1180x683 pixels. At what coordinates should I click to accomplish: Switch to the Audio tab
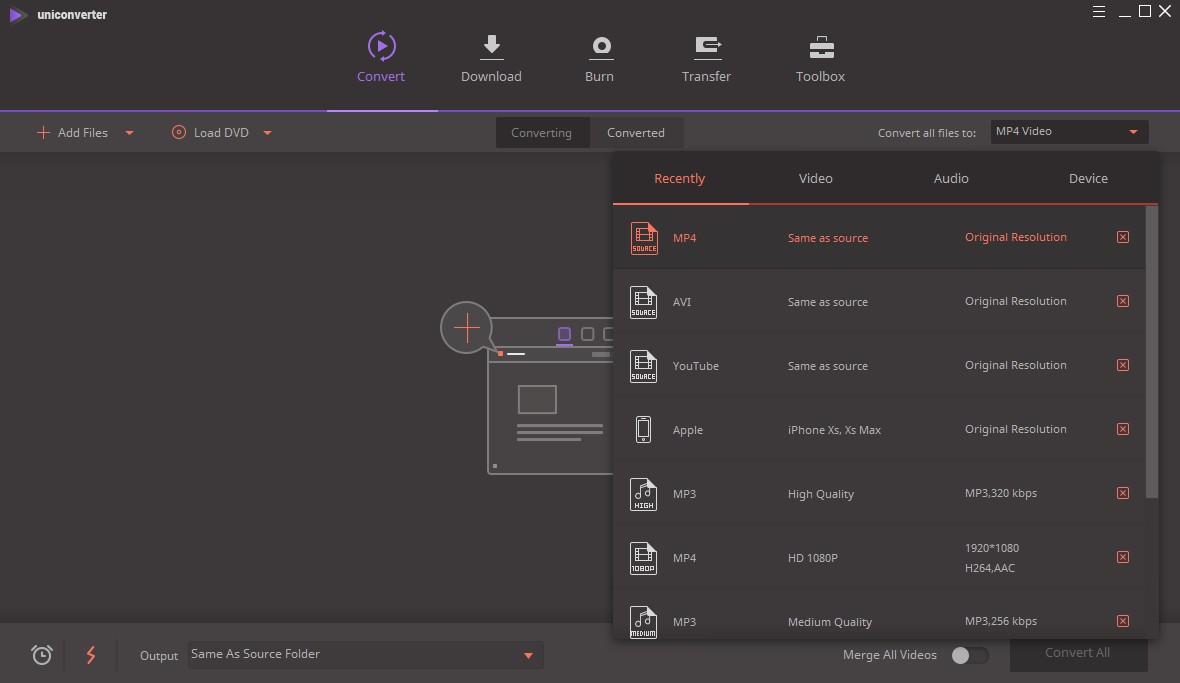950,178
